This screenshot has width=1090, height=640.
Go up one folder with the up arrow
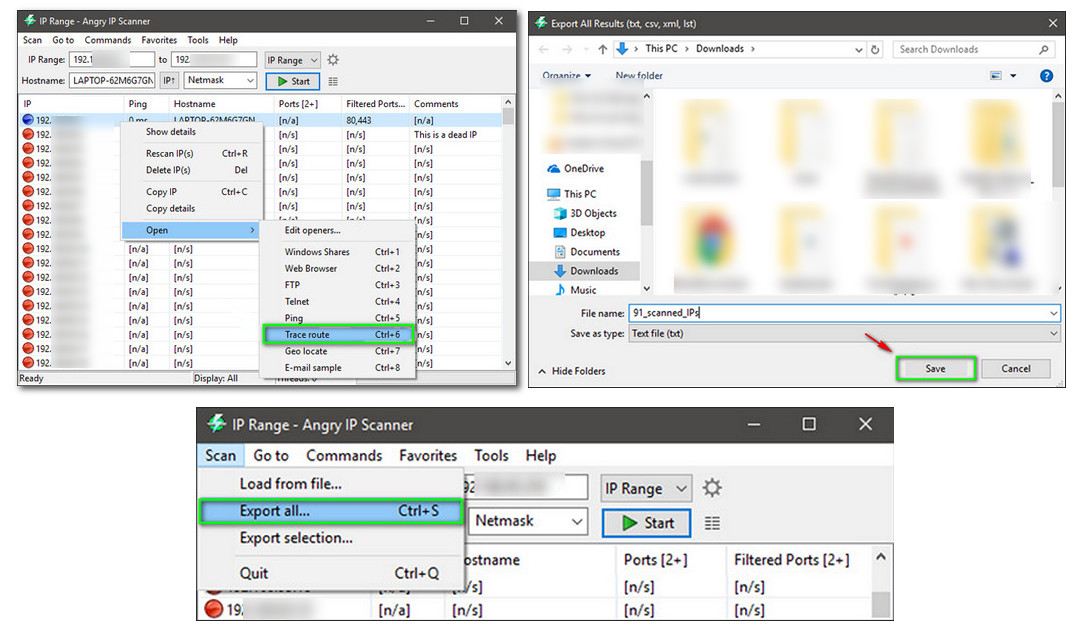point(603,49)
